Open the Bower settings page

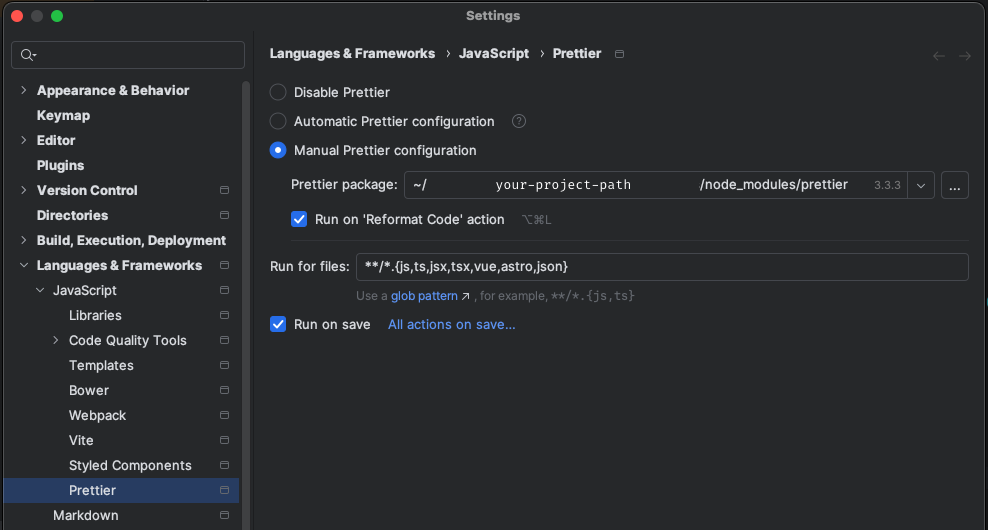[89, 390]
